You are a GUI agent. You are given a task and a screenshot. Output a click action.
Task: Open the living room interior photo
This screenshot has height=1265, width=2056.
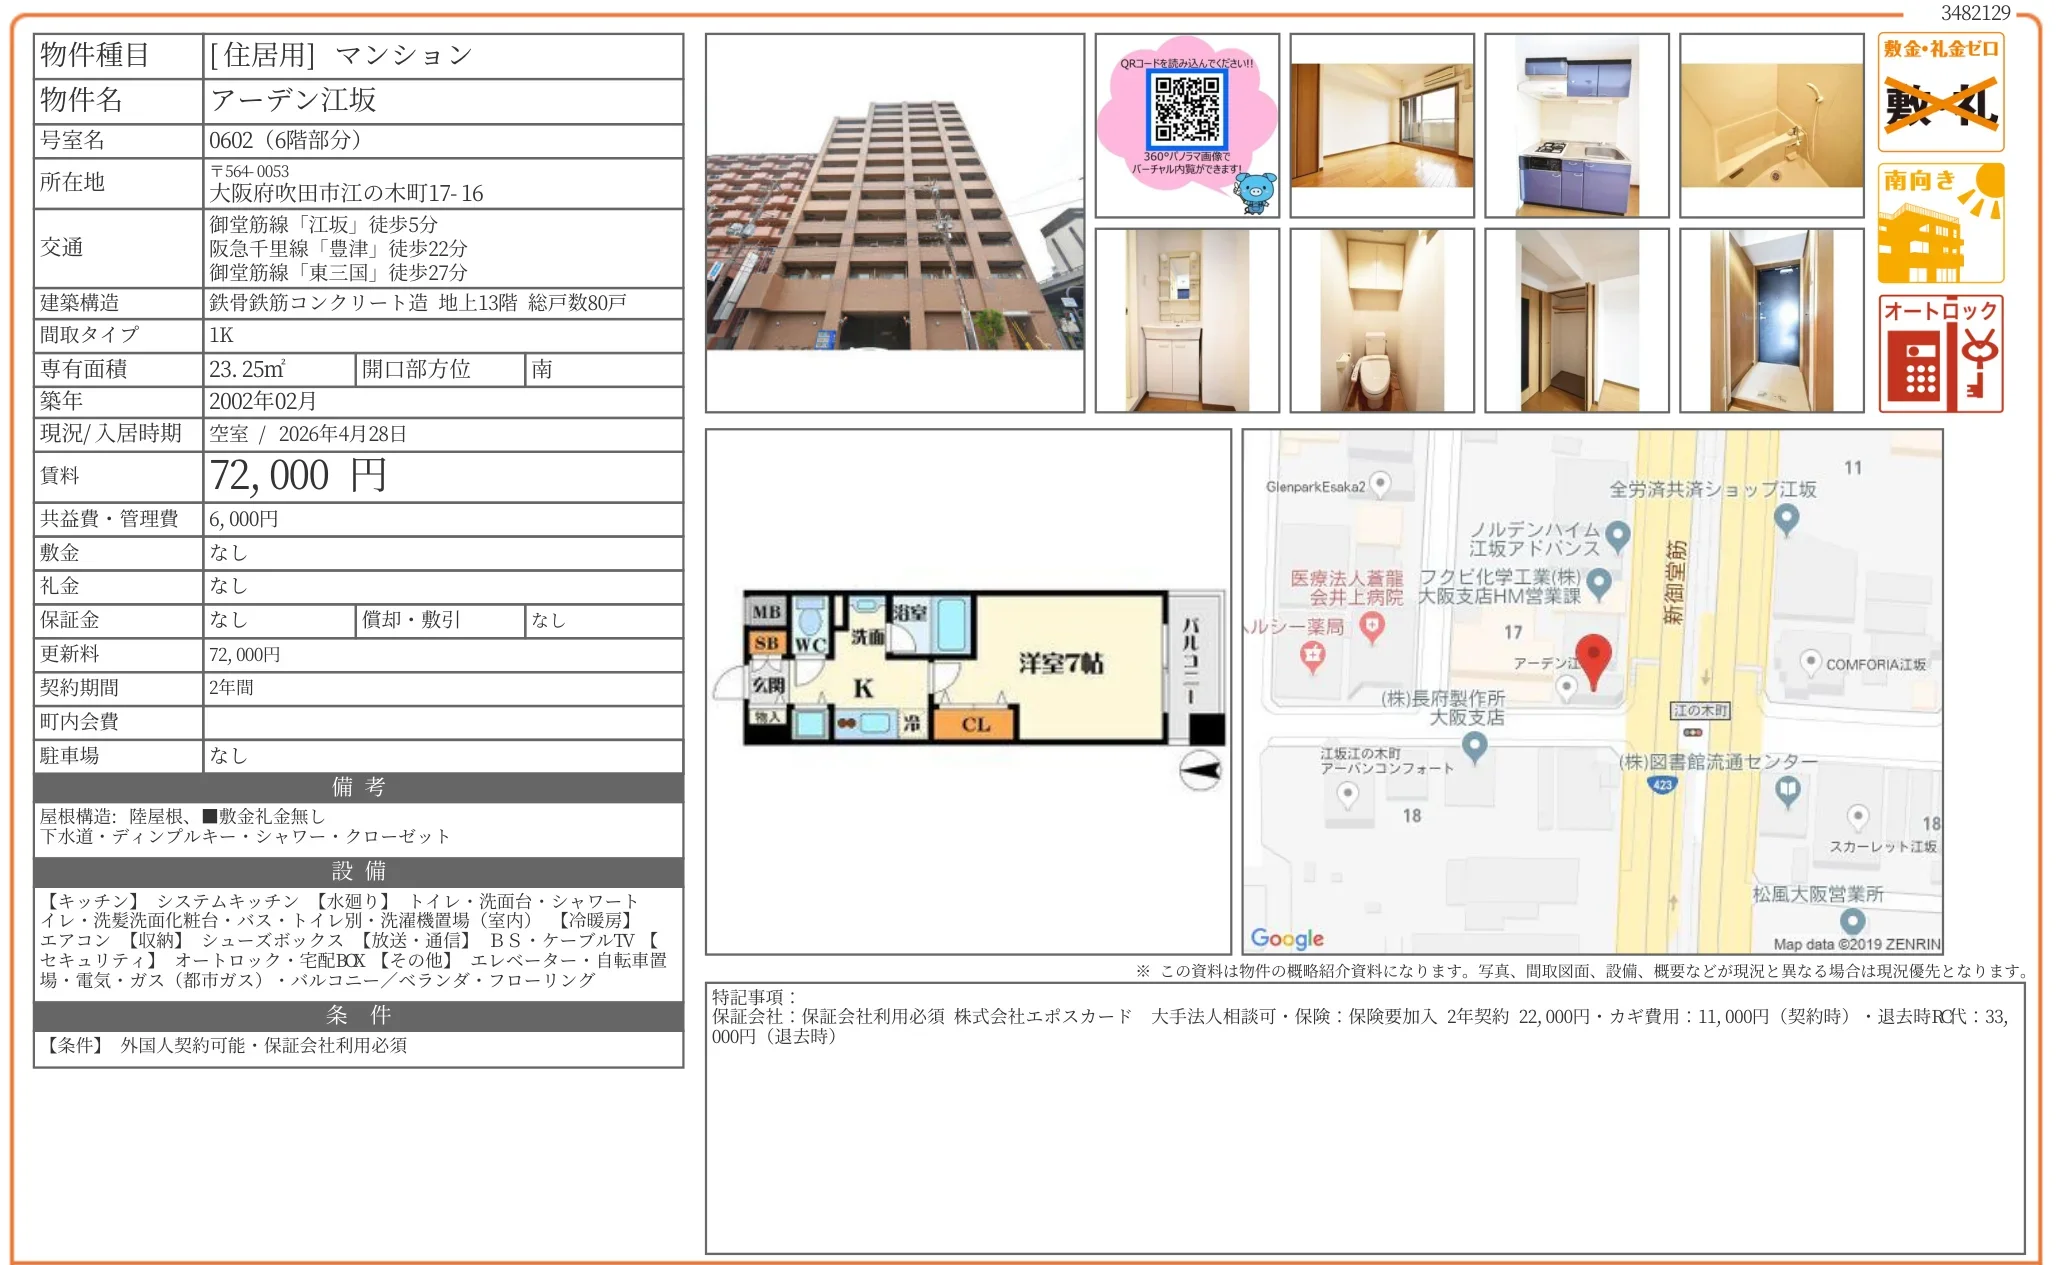coord(1382,125)
